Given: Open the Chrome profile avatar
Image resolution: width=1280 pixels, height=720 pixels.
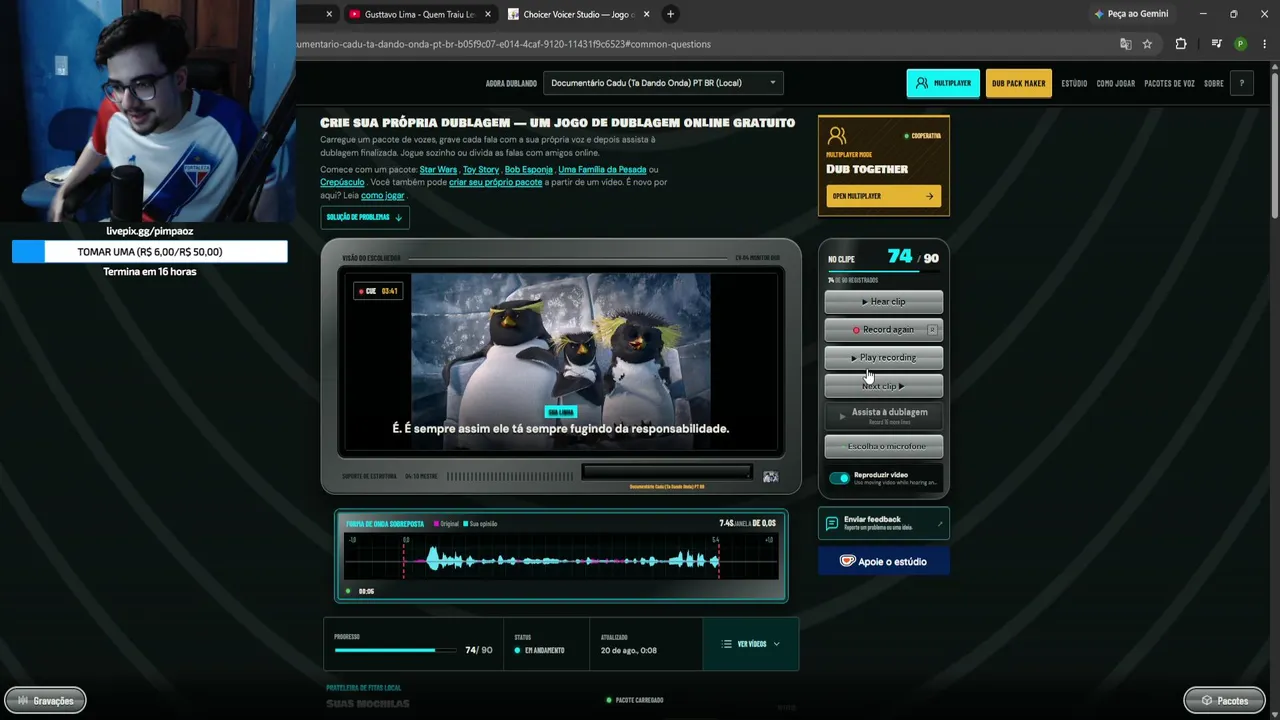Looking at the screenshot, I should coord(1240,44).
